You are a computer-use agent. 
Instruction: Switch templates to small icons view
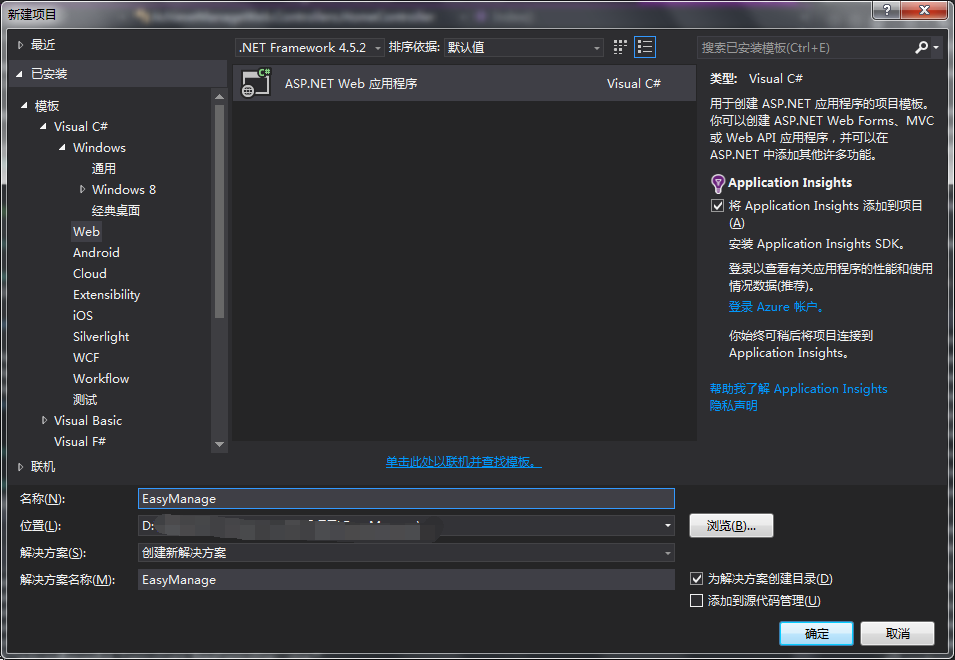(x=620, y=47)
